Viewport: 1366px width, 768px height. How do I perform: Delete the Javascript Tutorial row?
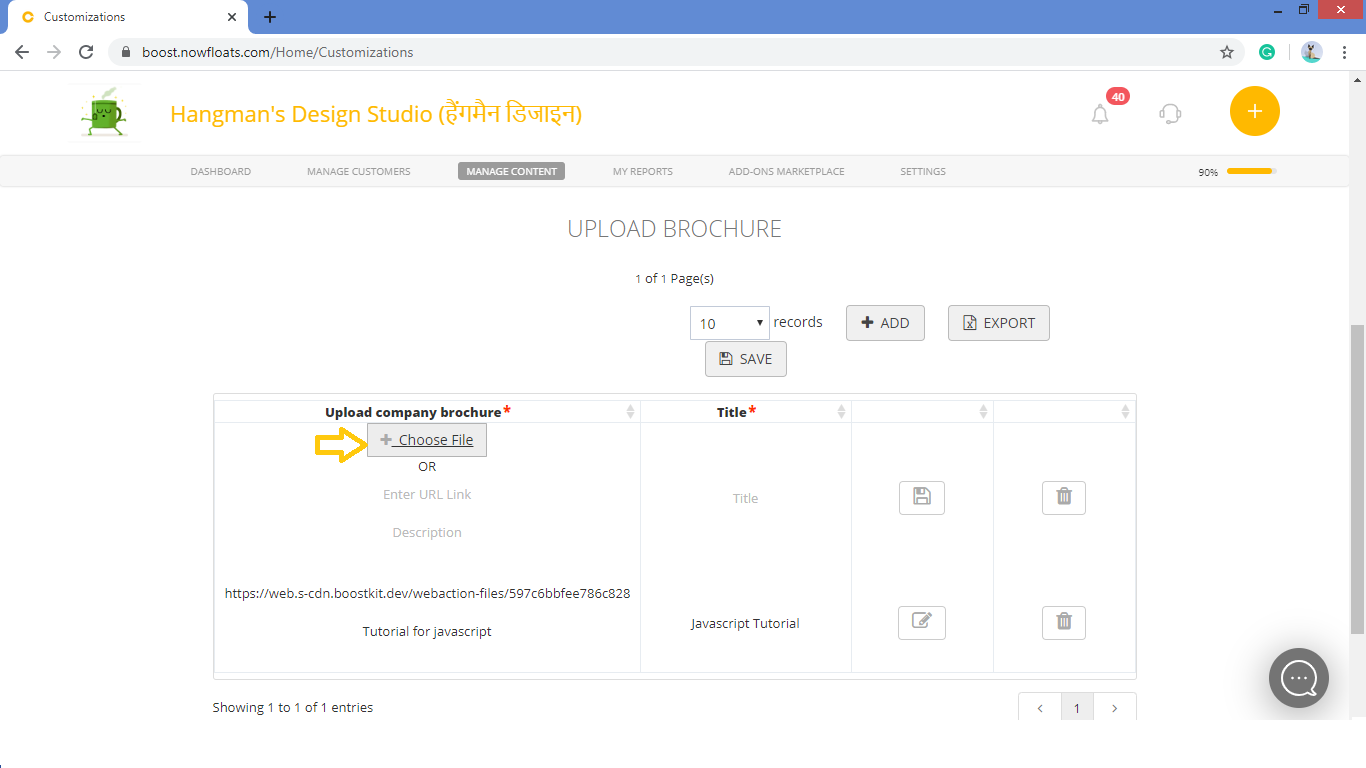(x=1064, y=622)
